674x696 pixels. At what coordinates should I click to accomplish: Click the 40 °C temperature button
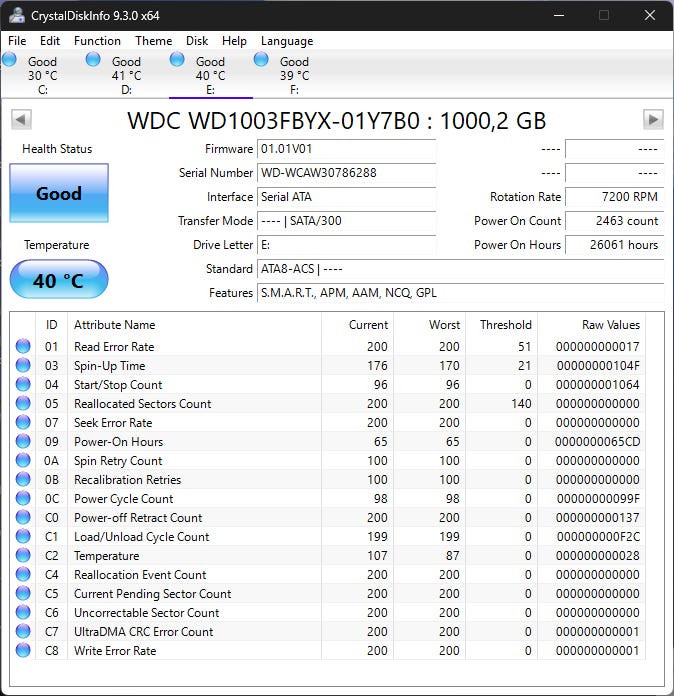(x=58, y=281)
